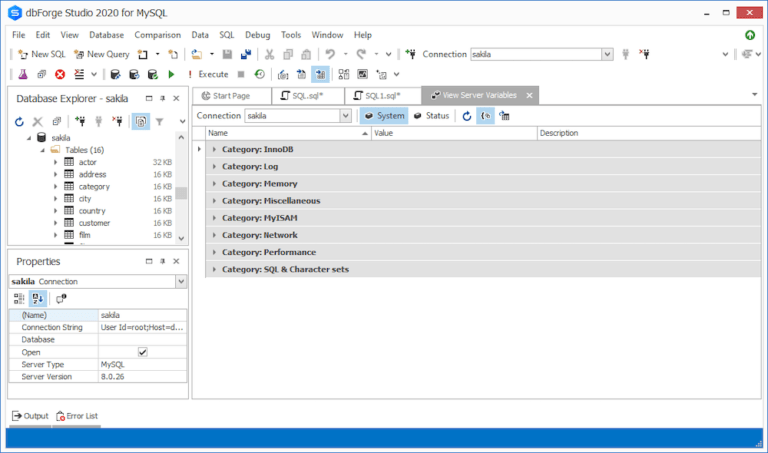The image size is (768, 453).
Task: Click the New Query button
Action: (x=101, y=54)
